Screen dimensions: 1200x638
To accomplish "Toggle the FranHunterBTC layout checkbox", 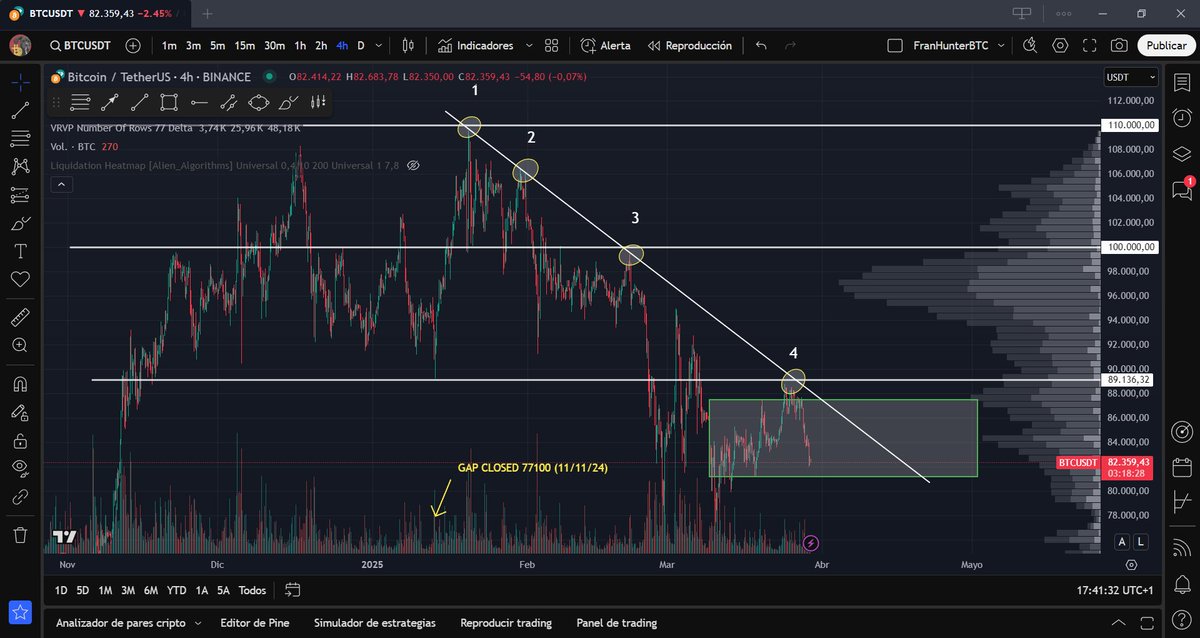I will pyautogui.click(x=894, y=46).
